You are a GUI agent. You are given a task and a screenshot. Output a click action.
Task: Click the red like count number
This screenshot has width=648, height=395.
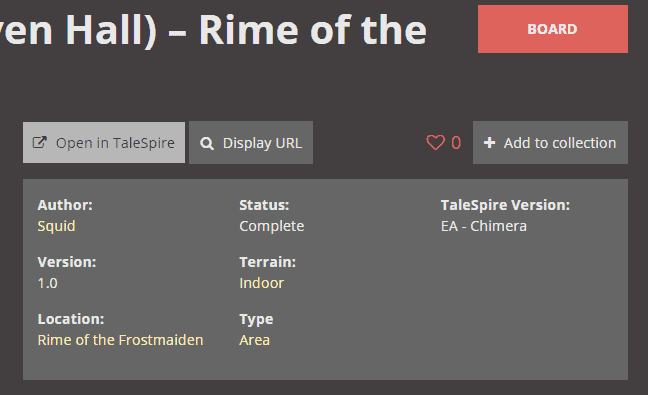456,143
